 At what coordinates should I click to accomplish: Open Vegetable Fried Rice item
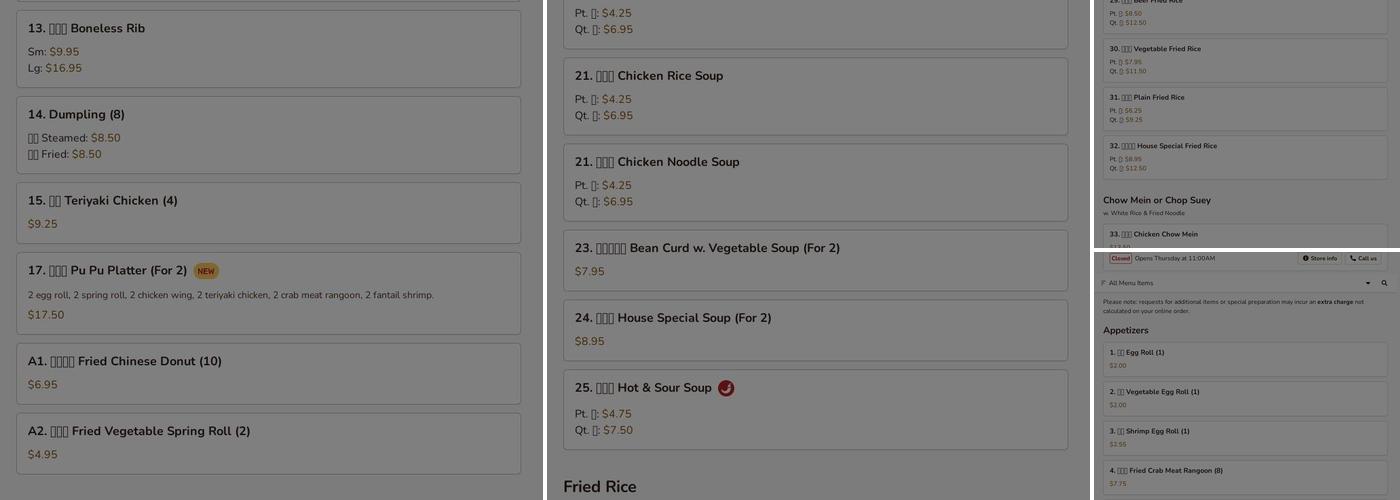point(1245,59)
